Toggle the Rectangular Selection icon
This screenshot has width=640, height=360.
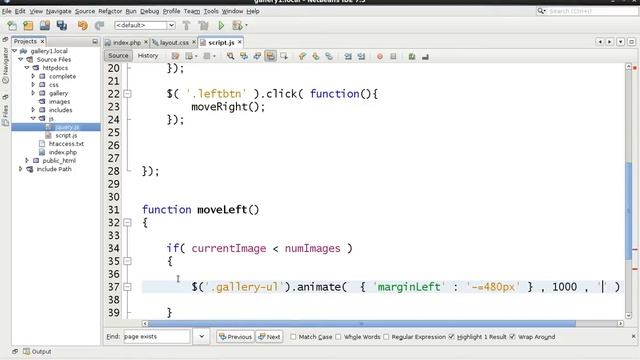point(284,56)
